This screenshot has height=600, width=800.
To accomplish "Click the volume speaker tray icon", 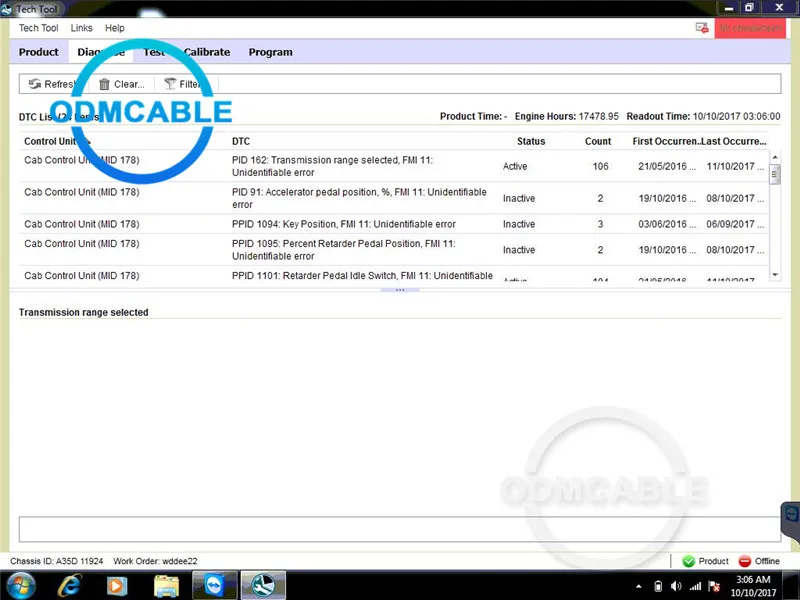I will coord(677,586).
